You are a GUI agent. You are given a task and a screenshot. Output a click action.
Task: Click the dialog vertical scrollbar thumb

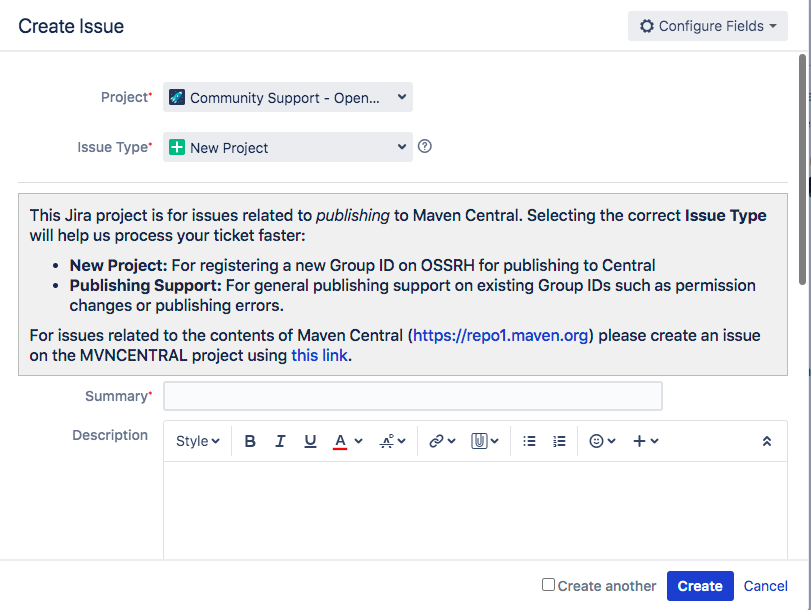pyautogui.click(x=802, y=170)
